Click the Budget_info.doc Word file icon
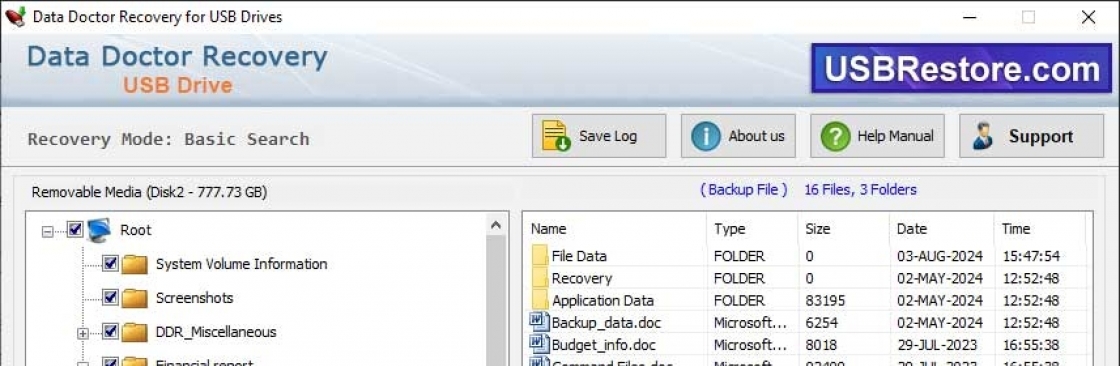The height and width of the screenshot is (366, 1120). 539,344
